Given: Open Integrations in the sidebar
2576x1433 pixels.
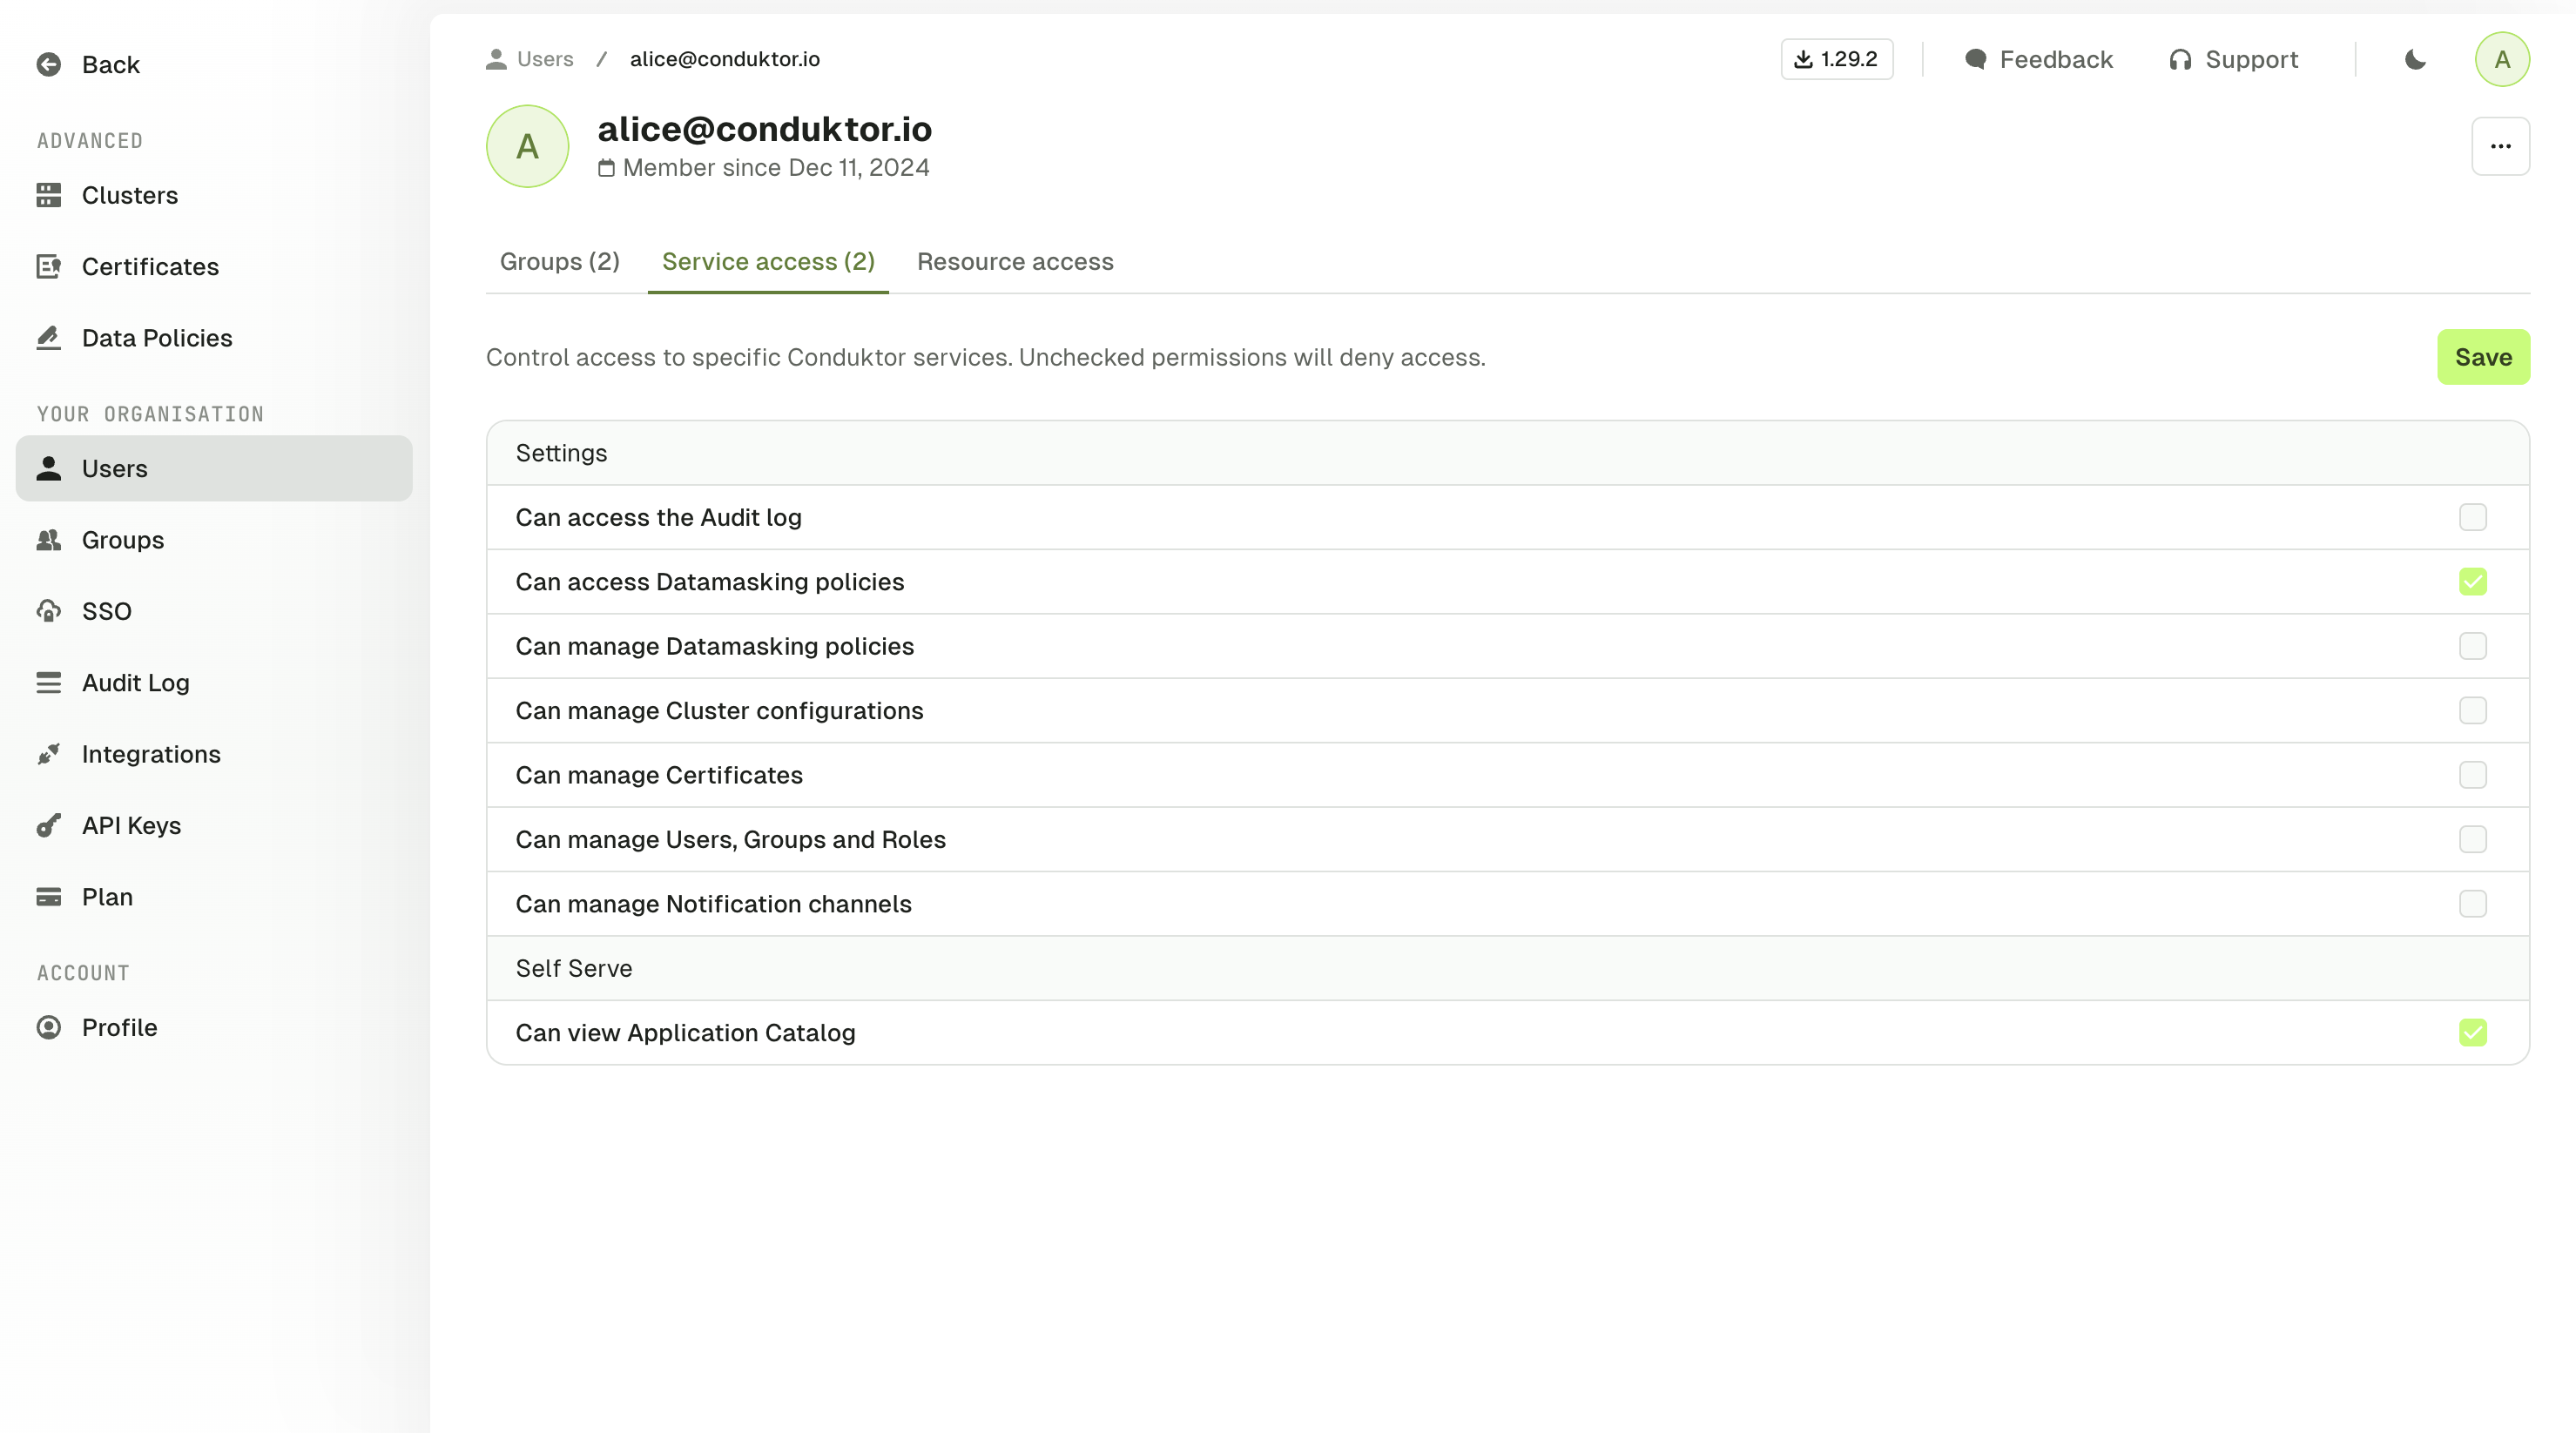Looking at the screenshot, I should (x=214, y=754).
